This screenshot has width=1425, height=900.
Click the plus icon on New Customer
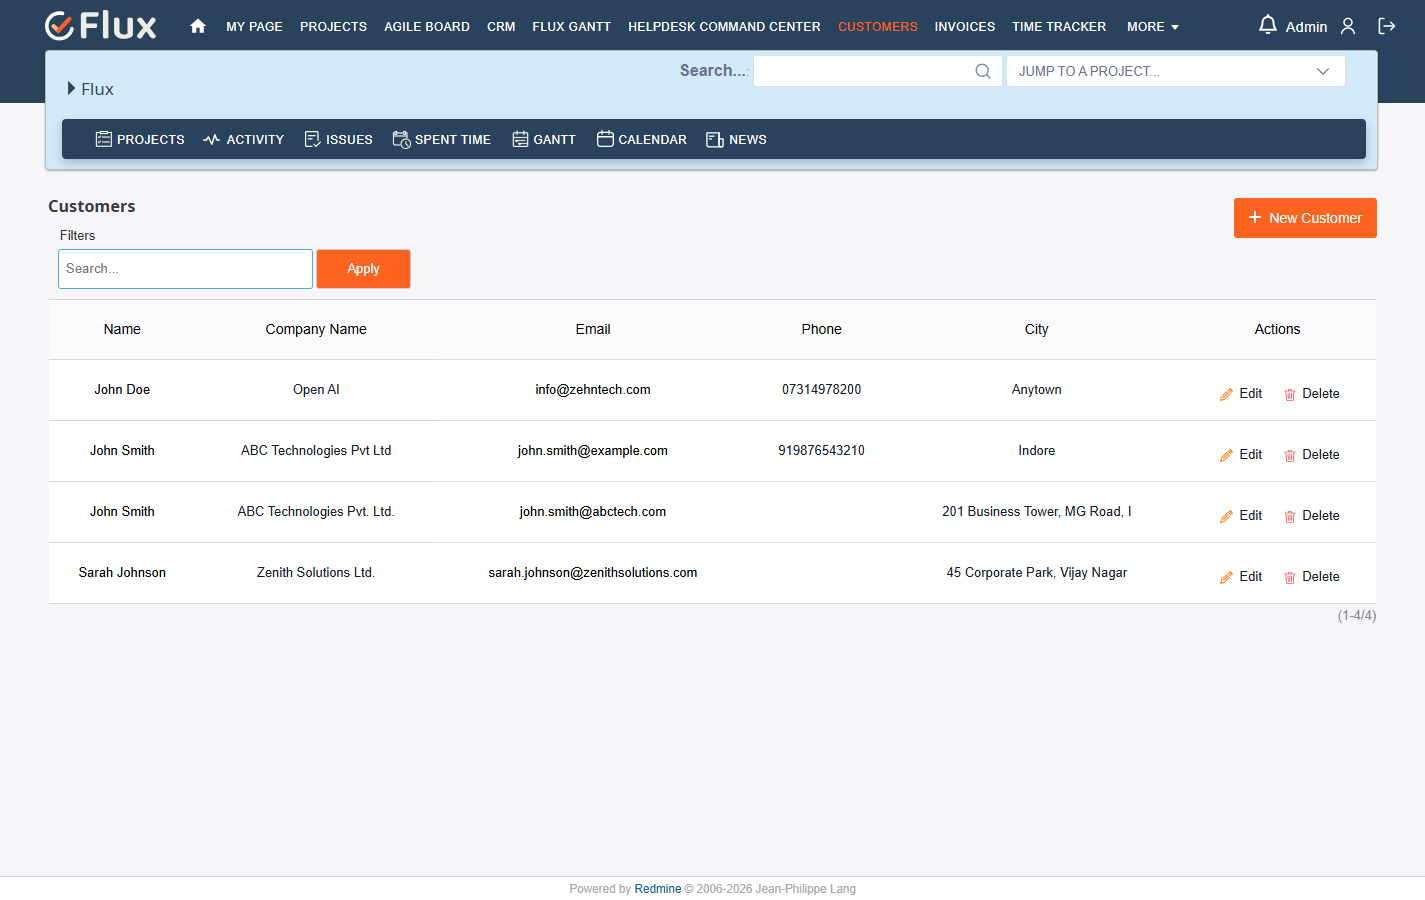click(x=1255, y=217)
